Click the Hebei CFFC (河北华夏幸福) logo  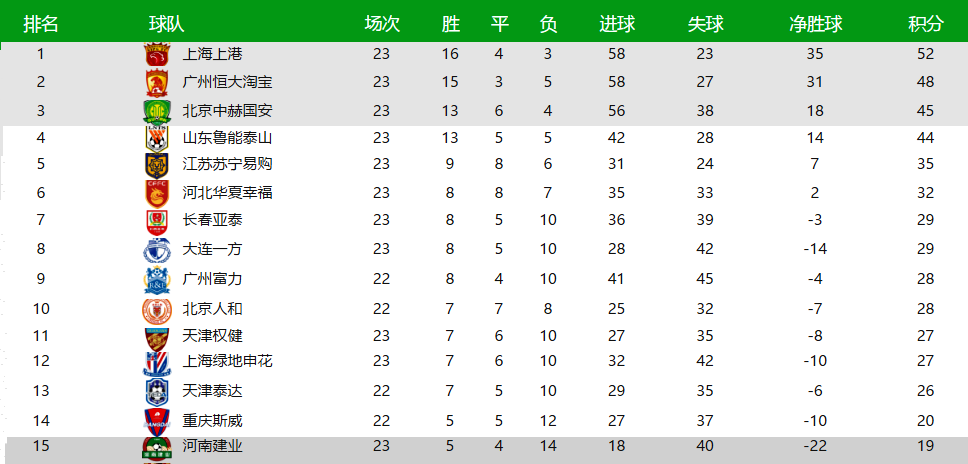(x=156, y=193)
